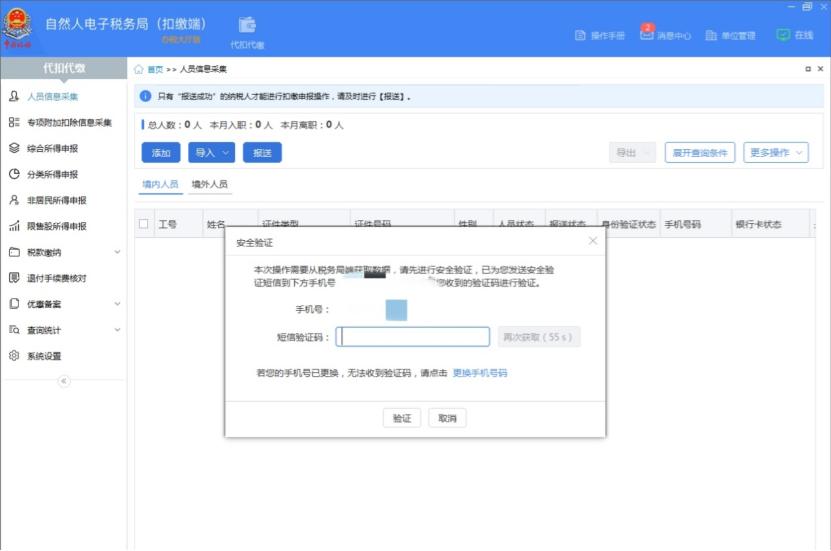Click the 更换手机号码 link
831x551 pixels.
pos(480,373)
